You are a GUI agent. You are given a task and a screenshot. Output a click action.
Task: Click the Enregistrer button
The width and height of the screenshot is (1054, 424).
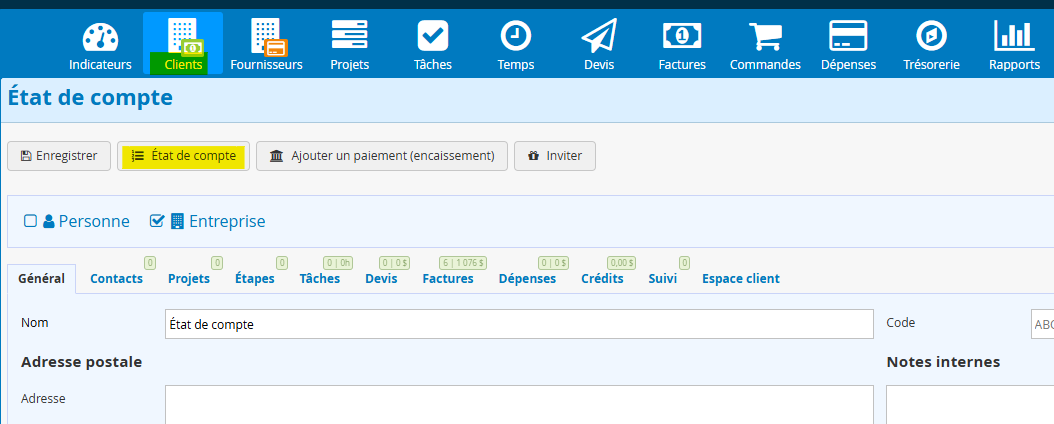pyautogui.click(x=59, y=156)
